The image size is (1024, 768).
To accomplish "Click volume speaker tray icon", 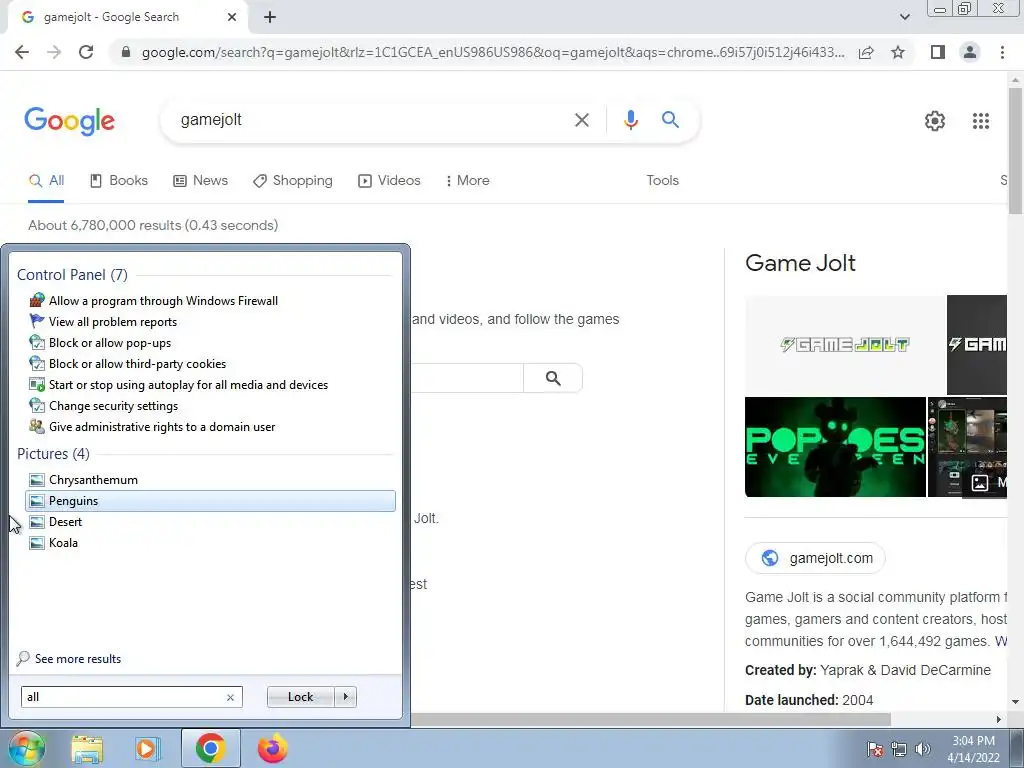I will [923, 749].
